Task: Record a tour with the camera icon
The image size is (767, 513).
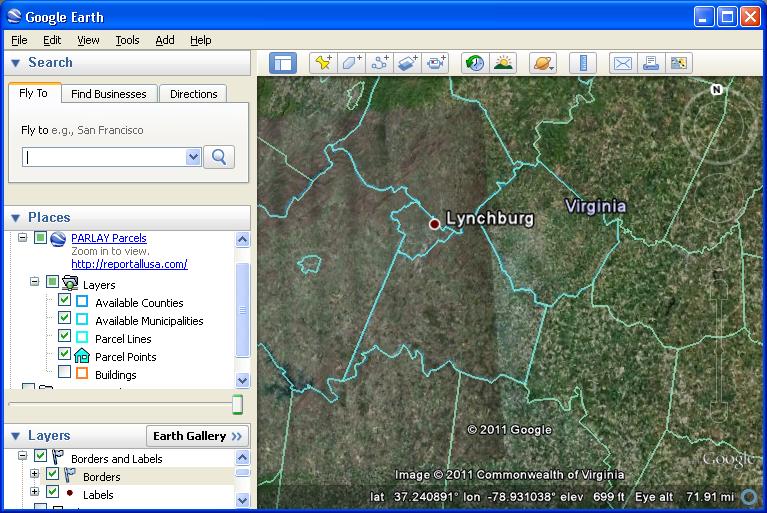Action: click(x=435, y=63)
